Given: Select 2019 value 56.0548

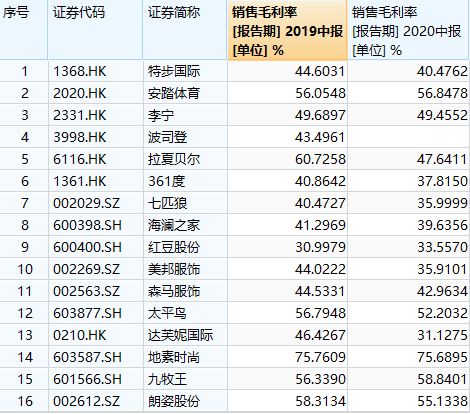Looking at the screenshot, I should (320, 93).
